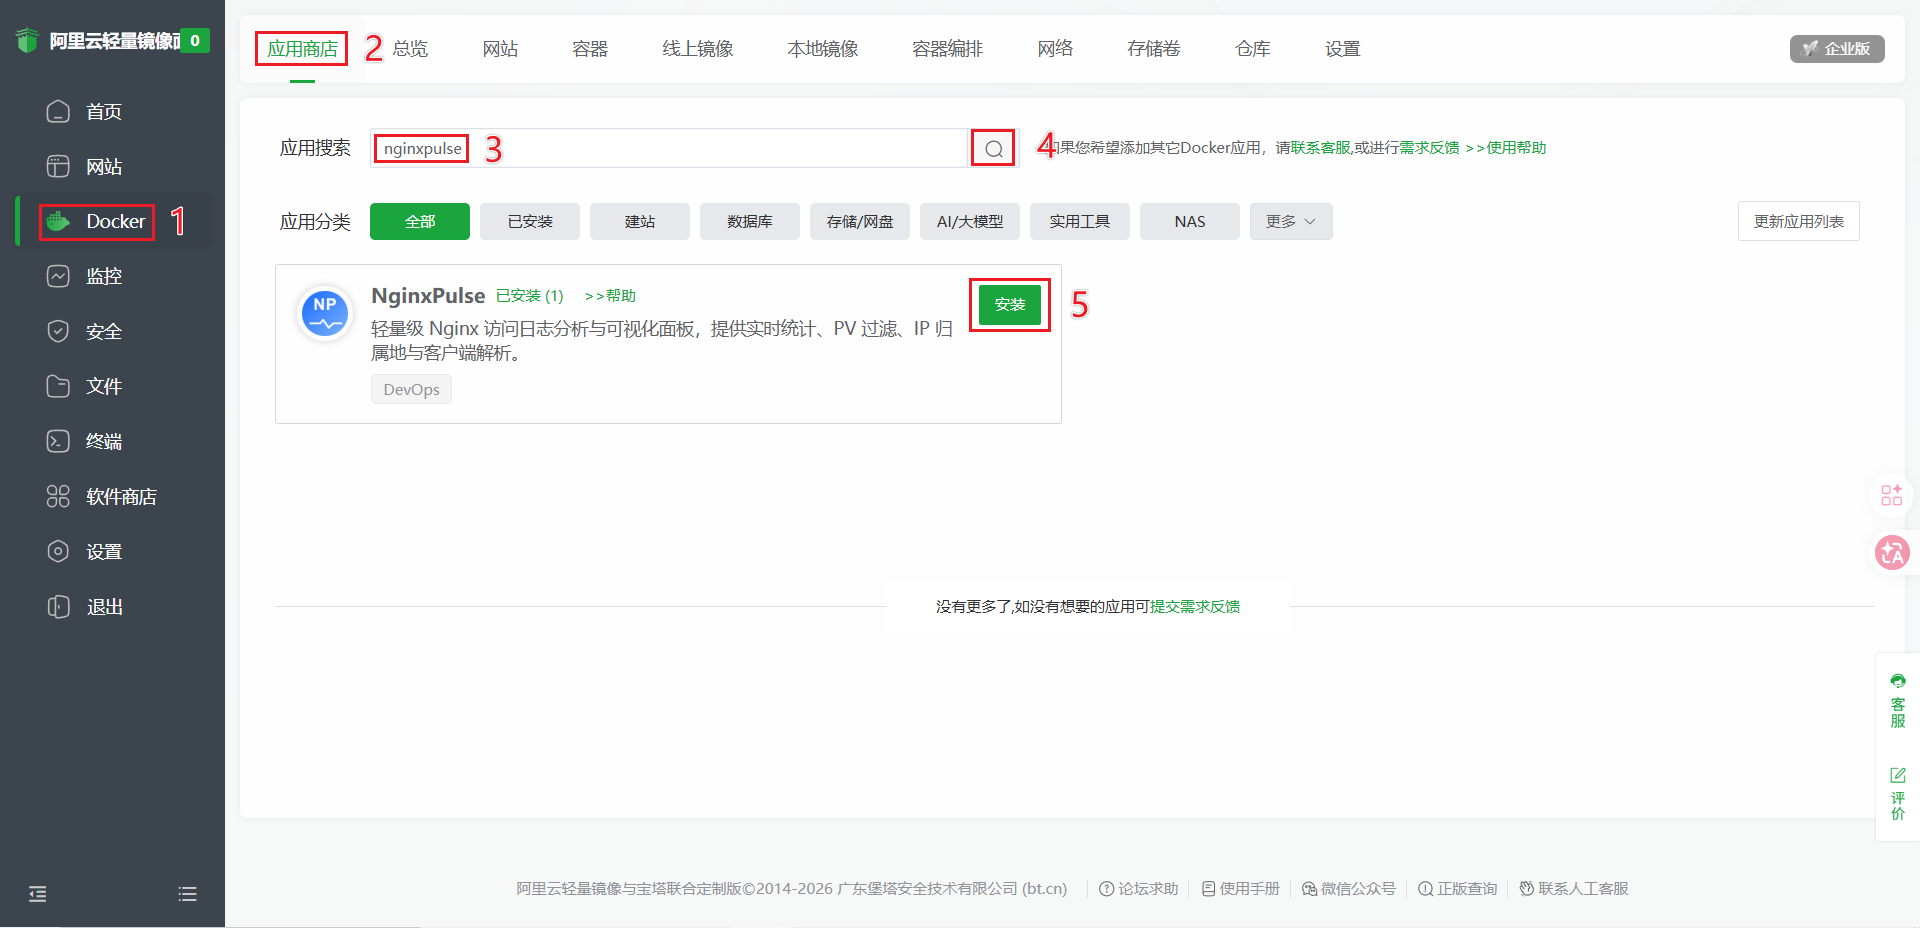Click the 需求反馈 link near search
This screenshot has height=928, width=1920.
(1429, 148)
